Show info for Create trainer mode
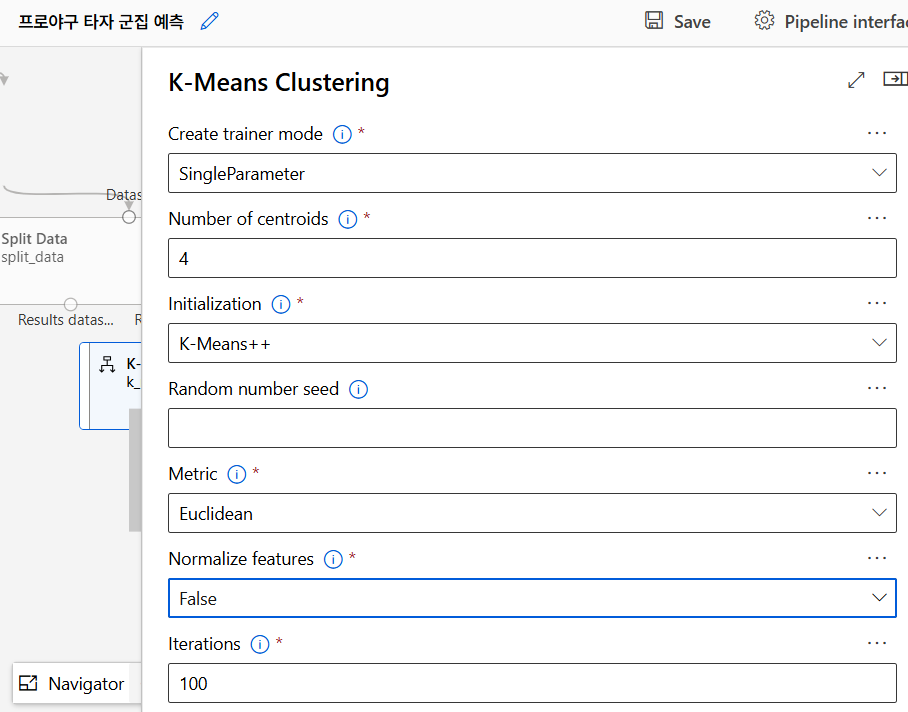The width and height of the screenshot is (908, 712). (x=342, y=134)
